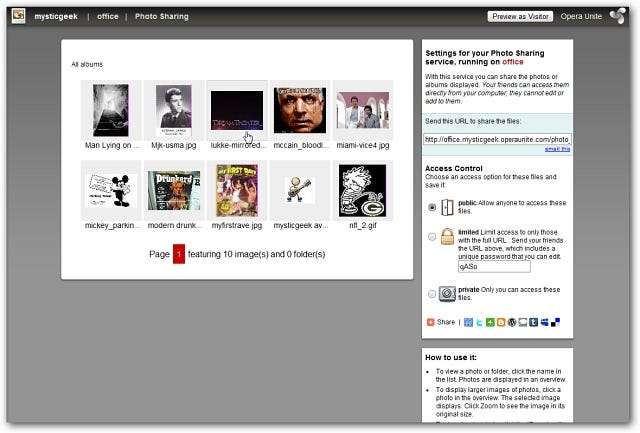Viewport: 640px width, 433px height.
Task: Share via the Tumblr icon
Action: (533, 322)
